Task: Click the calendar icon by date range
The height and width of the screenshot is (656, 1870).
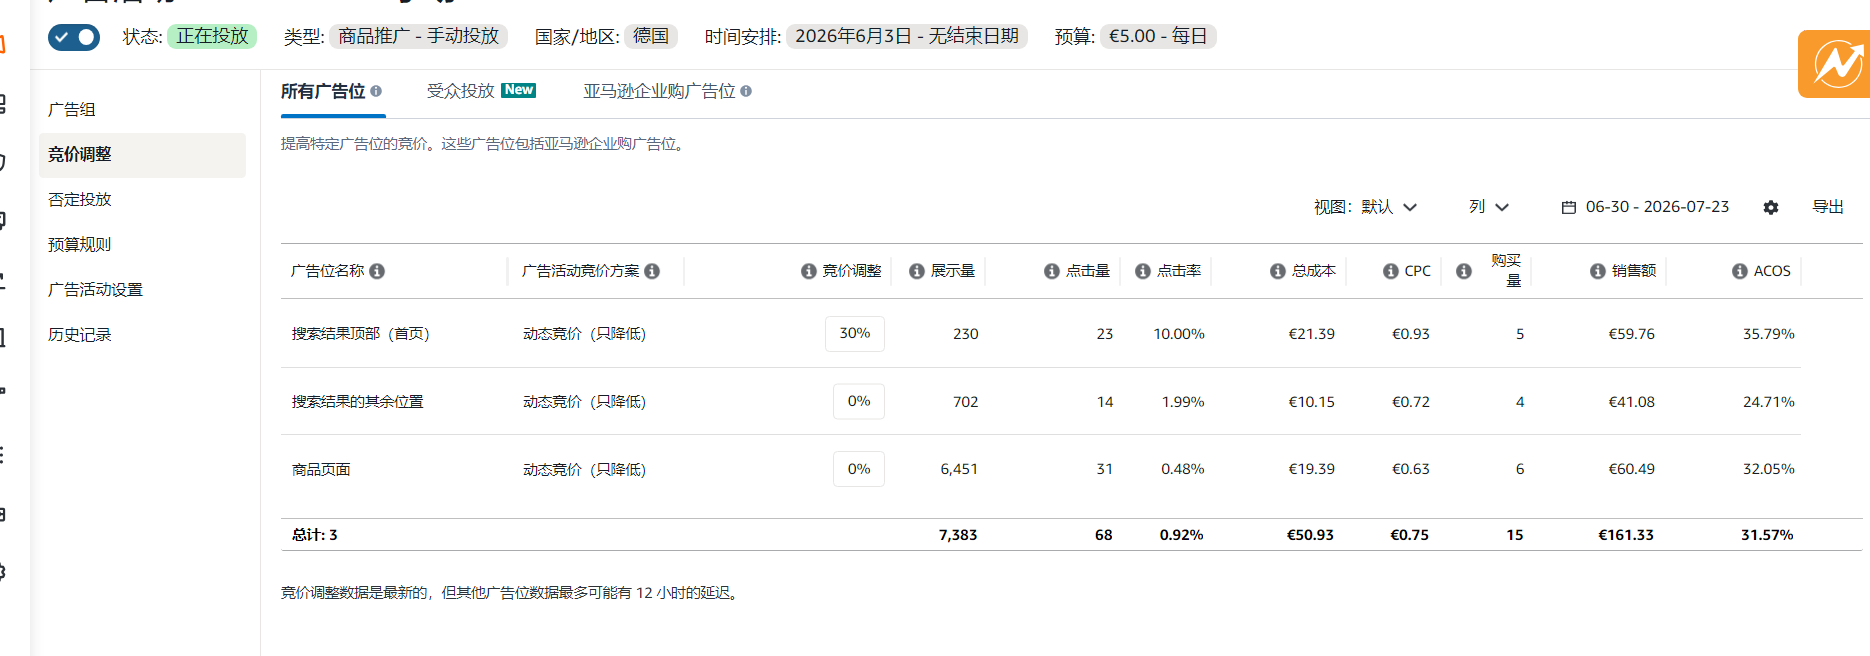Action: coord(1569,207)
